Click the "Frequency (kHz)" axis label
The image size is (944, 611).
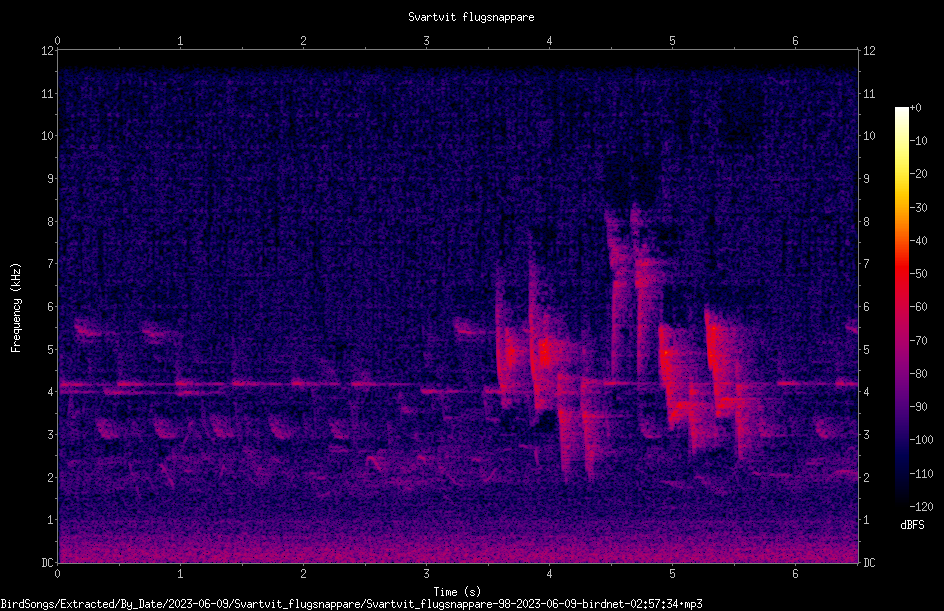pyautogui.click(x=16, y=308)
